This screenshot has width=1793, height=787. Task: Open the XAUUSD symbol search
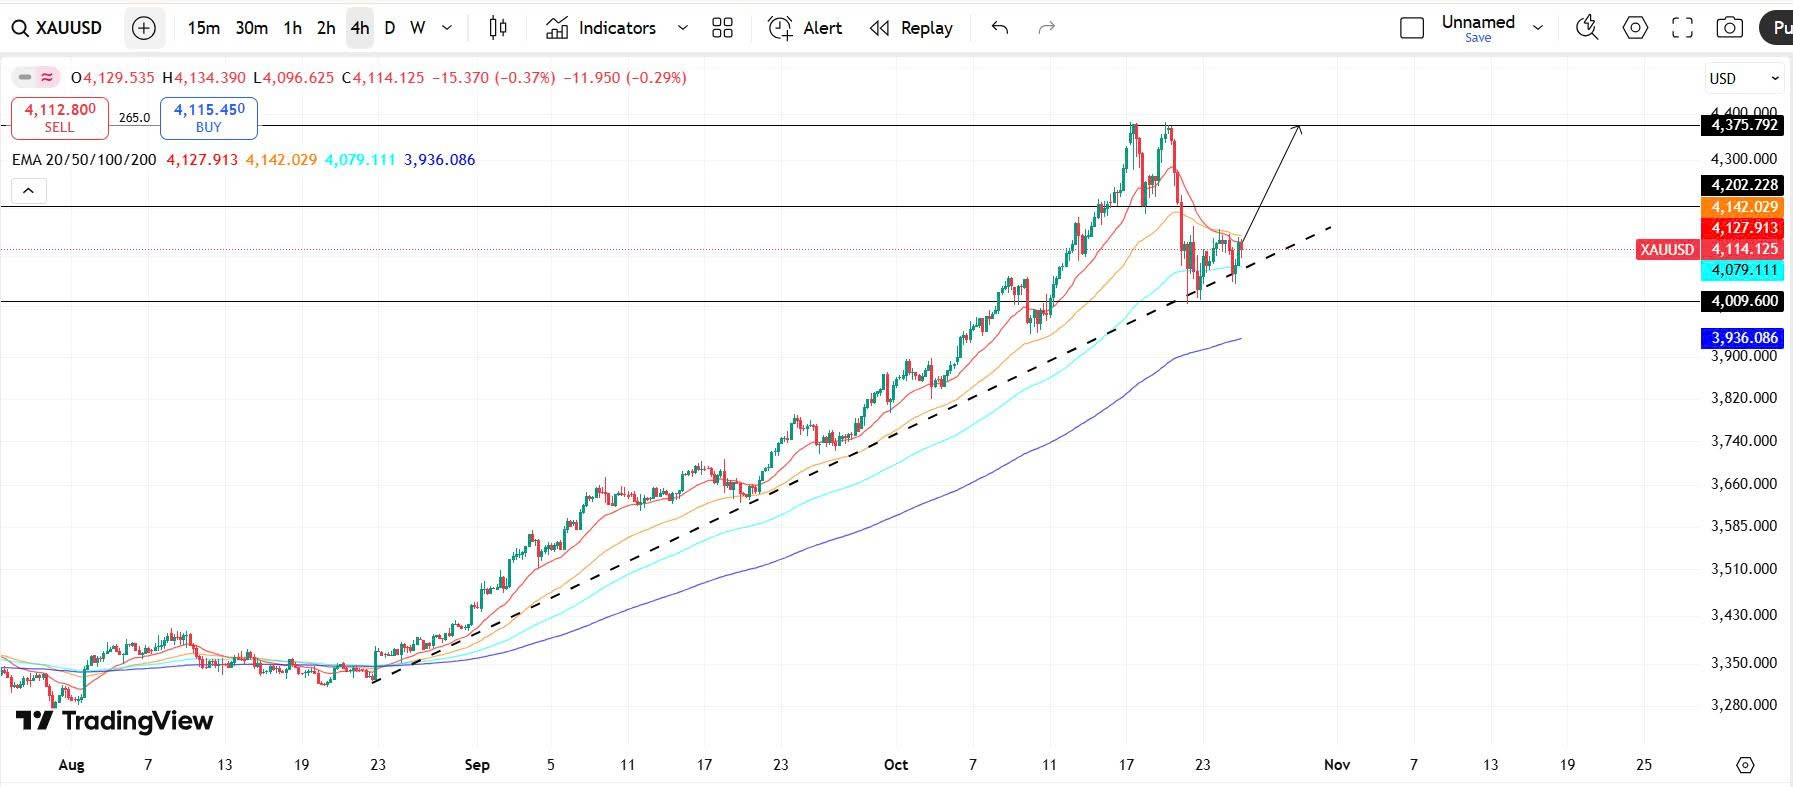click(x=58, y=28)
